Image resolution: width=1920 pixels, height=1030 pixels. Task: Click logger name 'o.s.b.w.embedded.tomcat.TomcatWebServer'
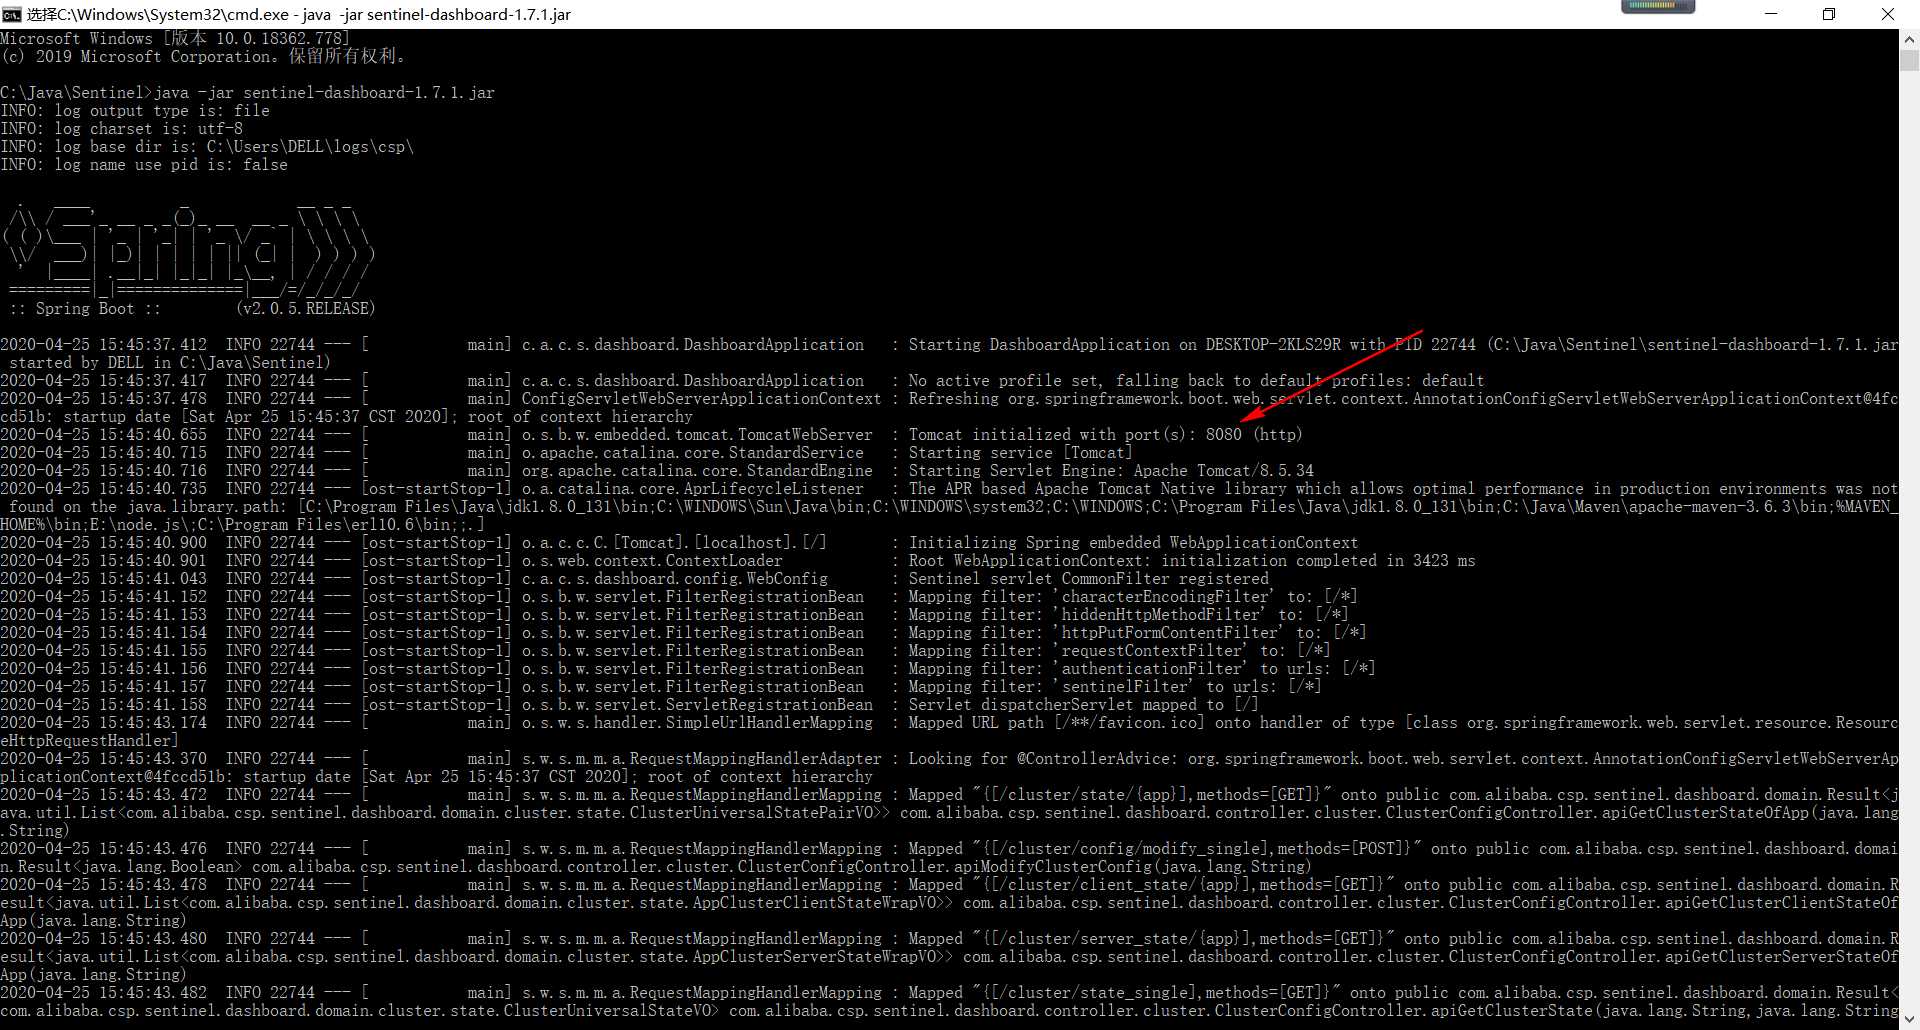(697, 435)
